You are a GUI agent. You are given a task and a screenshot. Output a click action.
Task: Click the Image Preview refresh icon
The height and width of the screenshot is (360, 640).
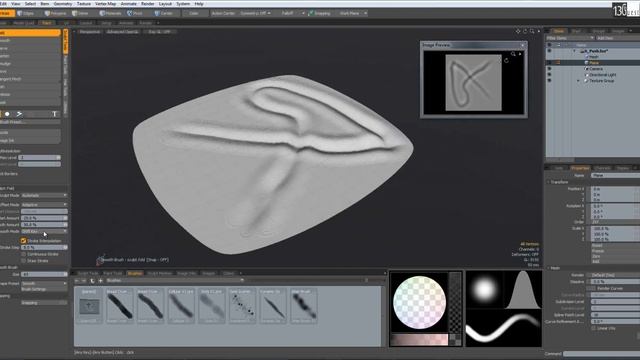coord(507,60)
